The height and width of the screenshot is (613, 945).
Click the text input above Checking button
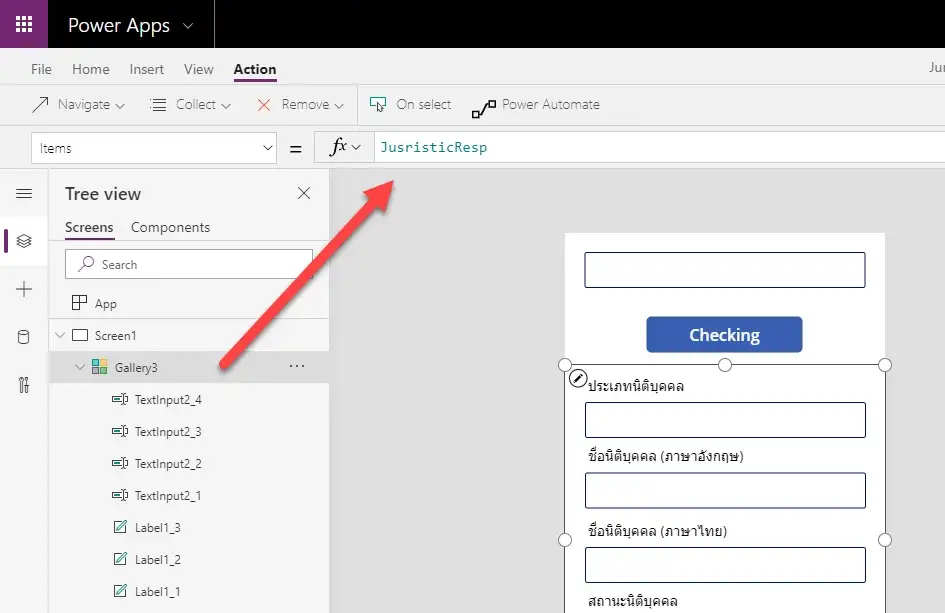tap(724, 270)
